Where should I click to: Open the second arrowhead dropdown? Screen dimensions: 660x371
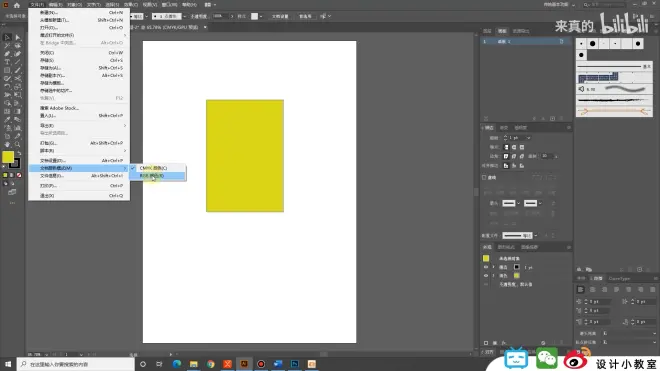point(540,203)
